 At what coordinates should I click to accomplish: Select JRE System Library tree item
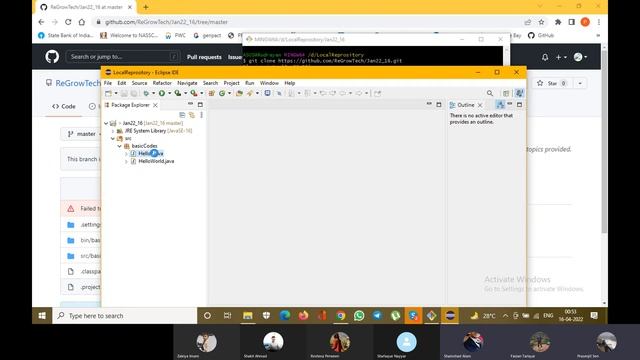[154, 131]
